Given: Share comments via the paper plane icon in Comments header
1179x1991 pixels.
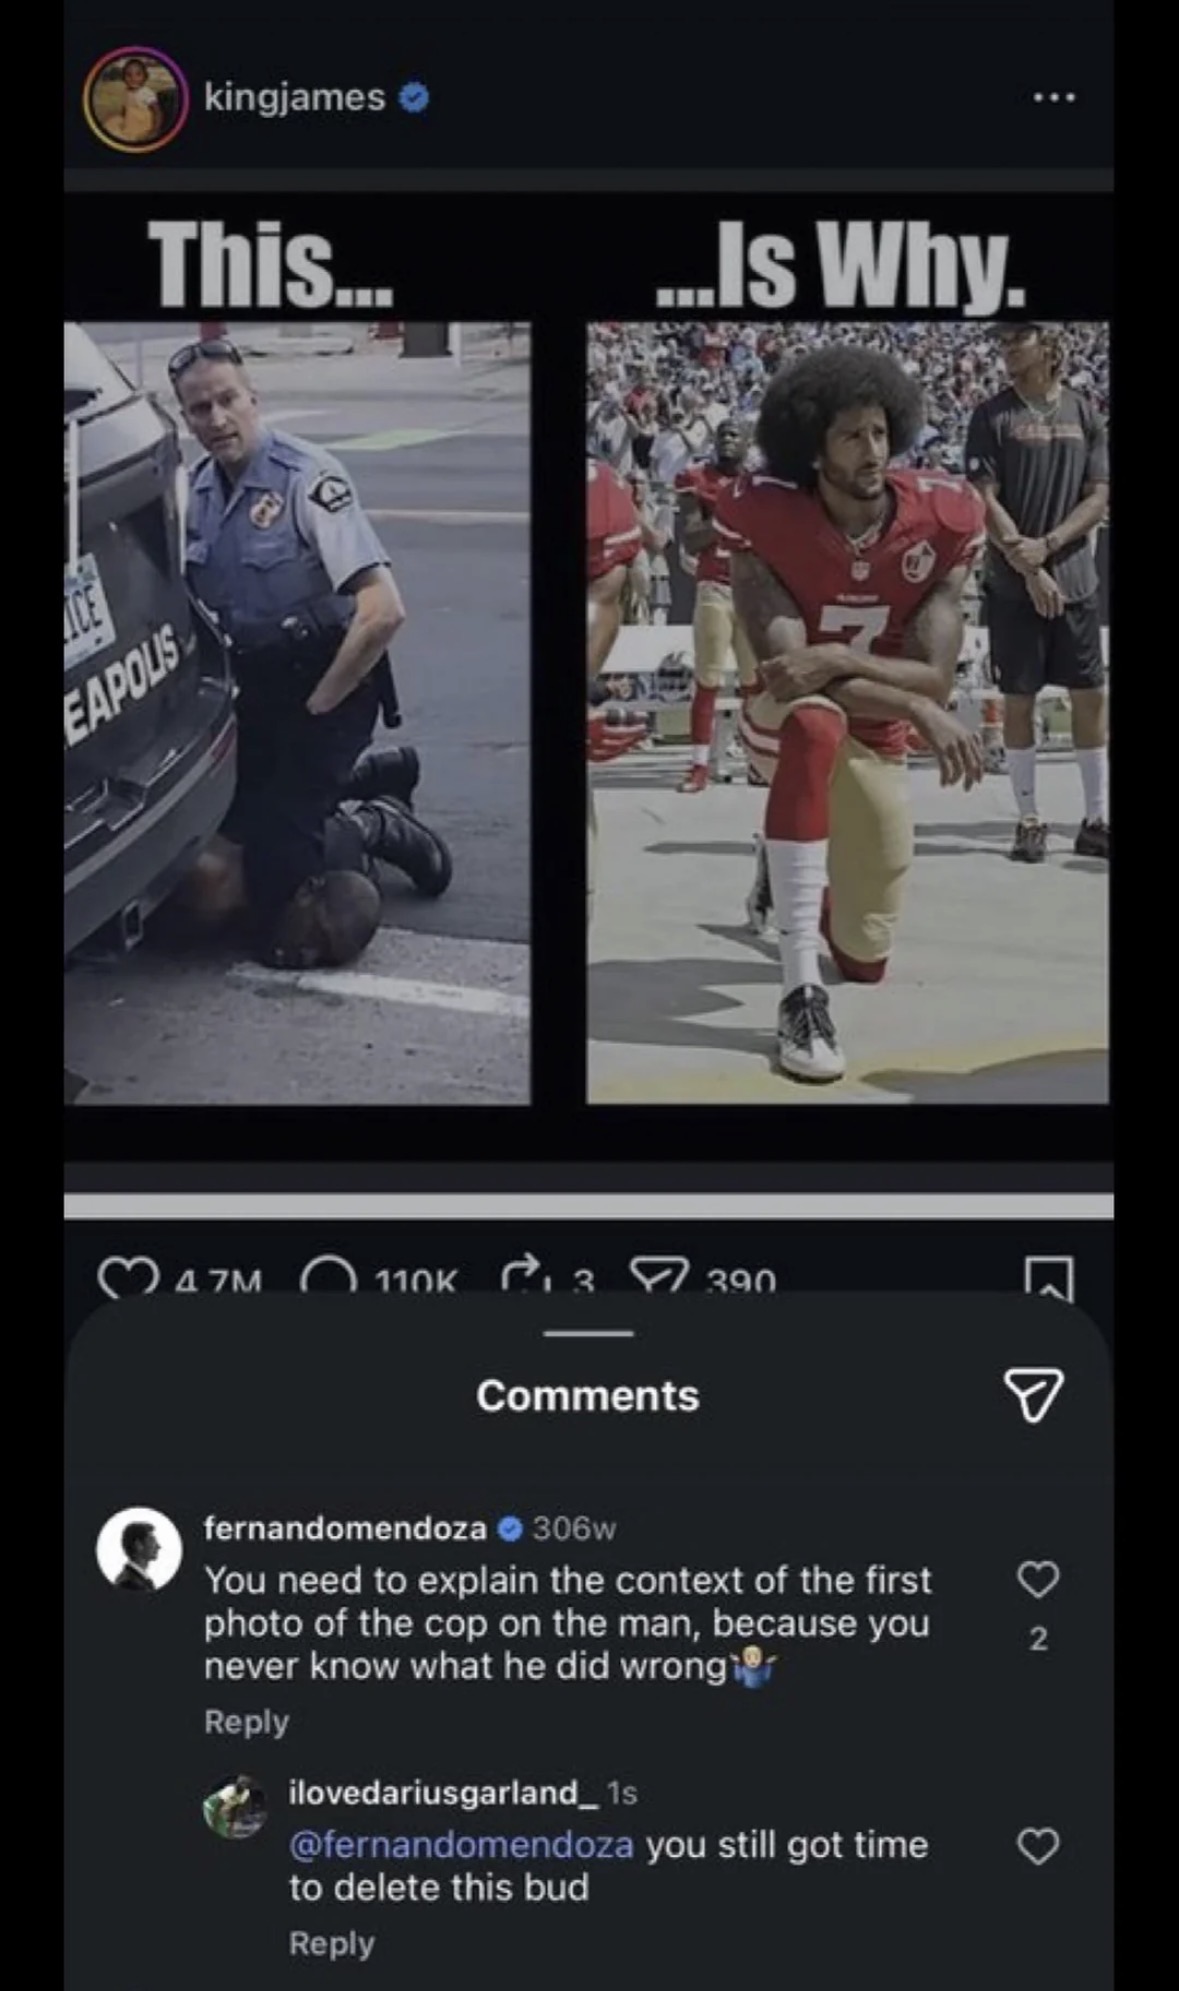Looking at the screenshot, I should [1033, 1395].
